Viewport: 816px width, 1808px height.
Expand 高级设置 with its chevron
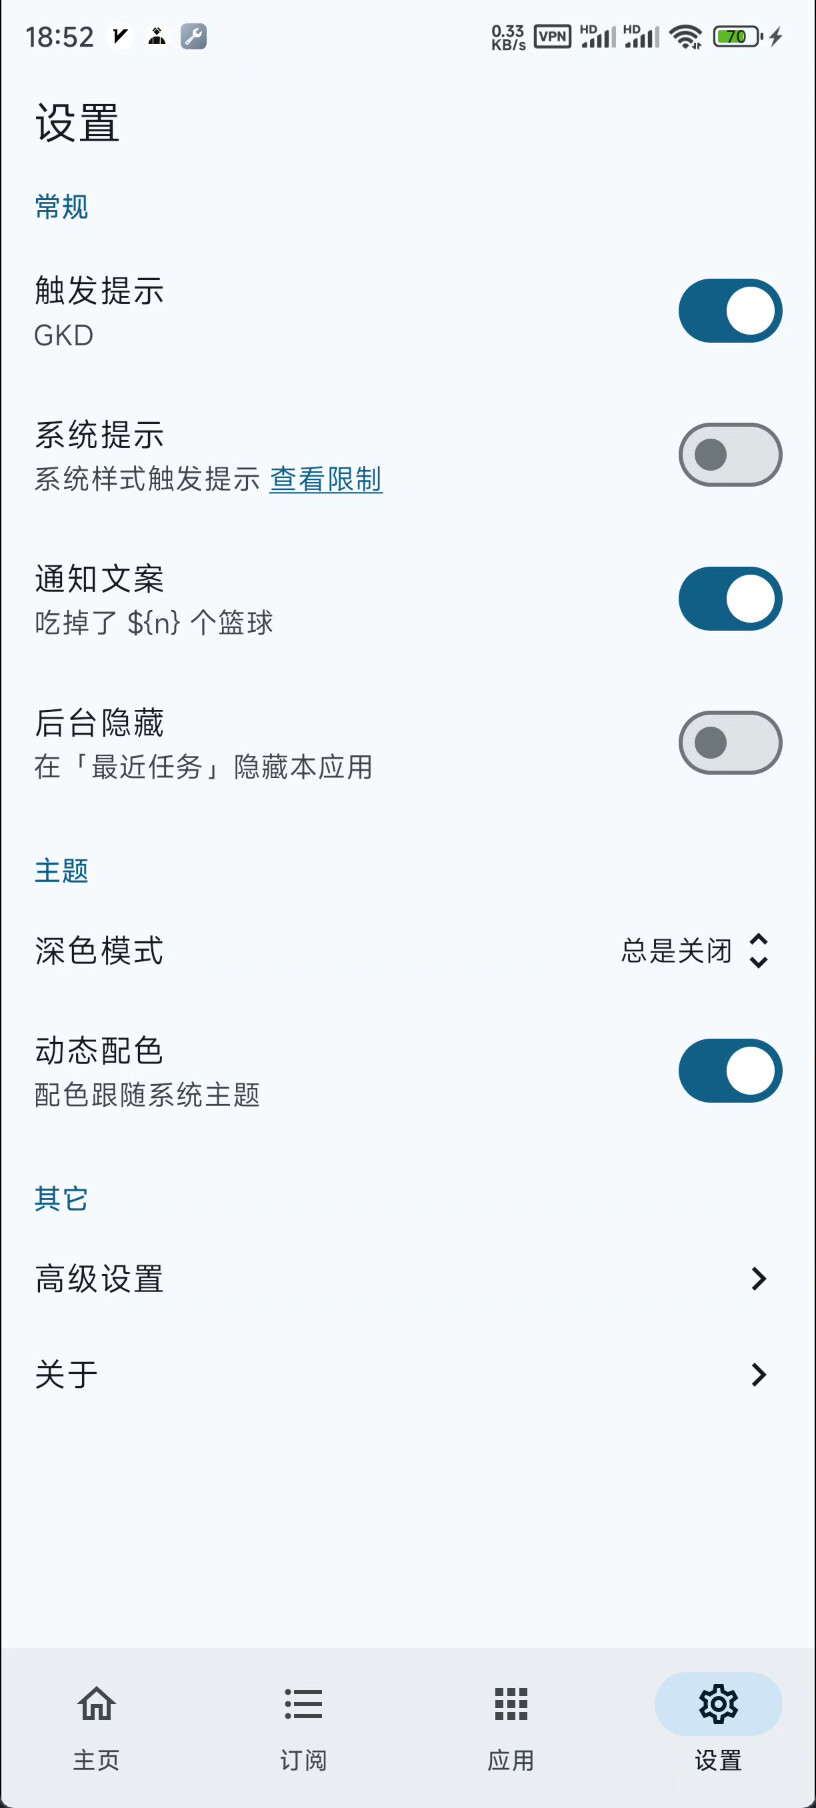(758, 1279)
